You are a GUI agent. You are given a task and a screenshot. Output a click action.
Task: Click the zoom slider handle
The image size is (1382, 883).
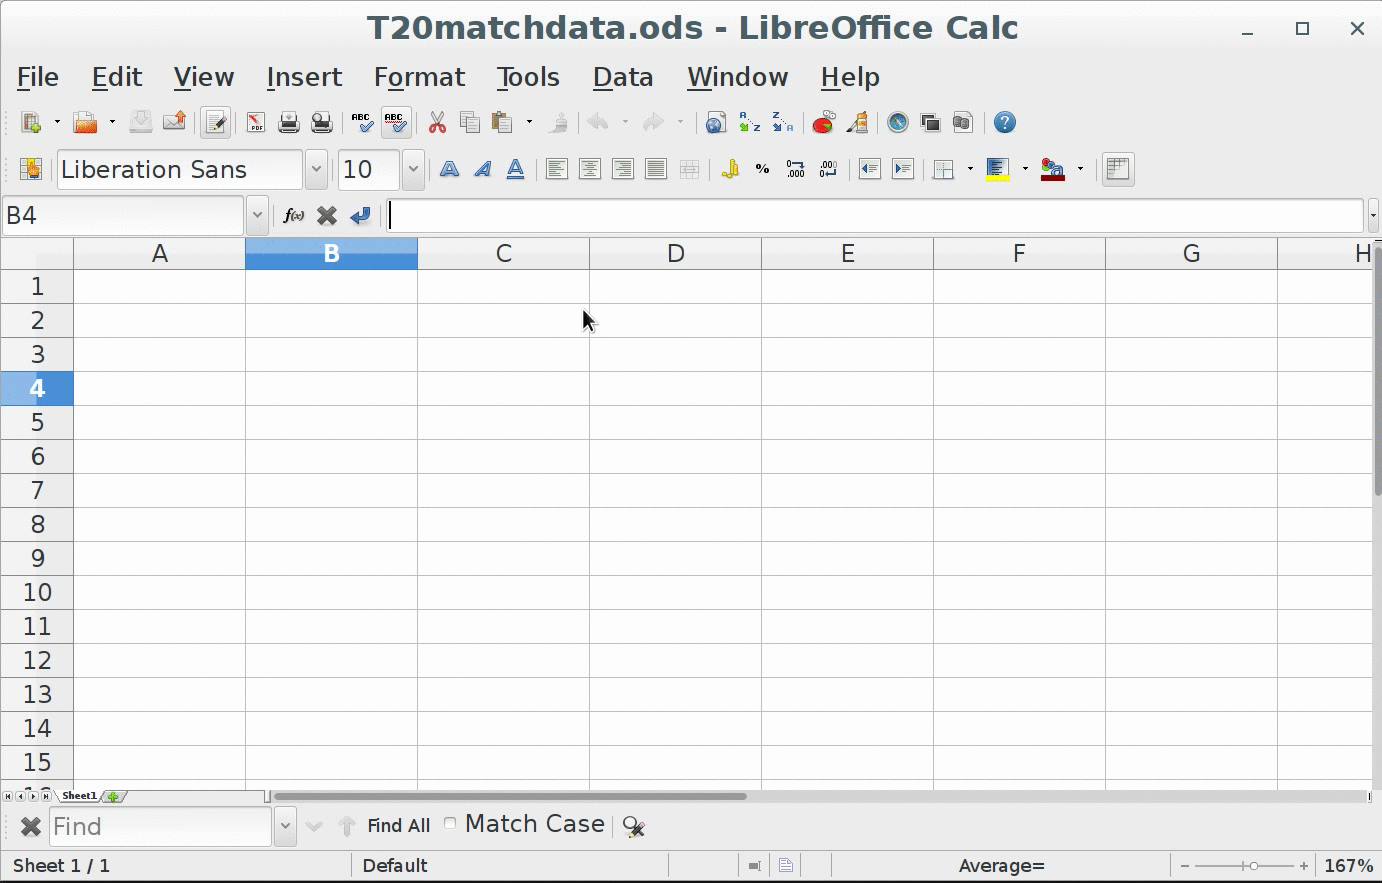pyautogui.click(x=1253, y=866)
